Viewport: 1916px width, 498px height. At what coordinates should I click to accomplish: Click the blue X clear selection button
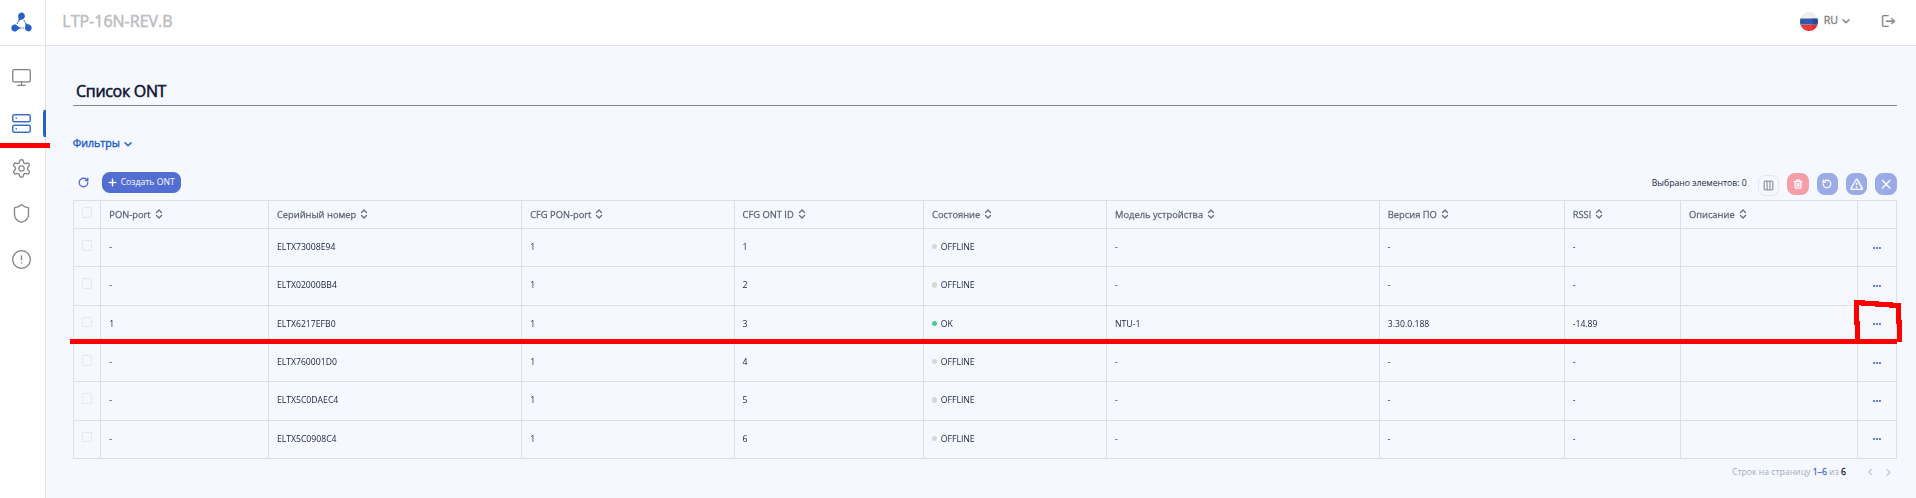tap(1885, 184)
